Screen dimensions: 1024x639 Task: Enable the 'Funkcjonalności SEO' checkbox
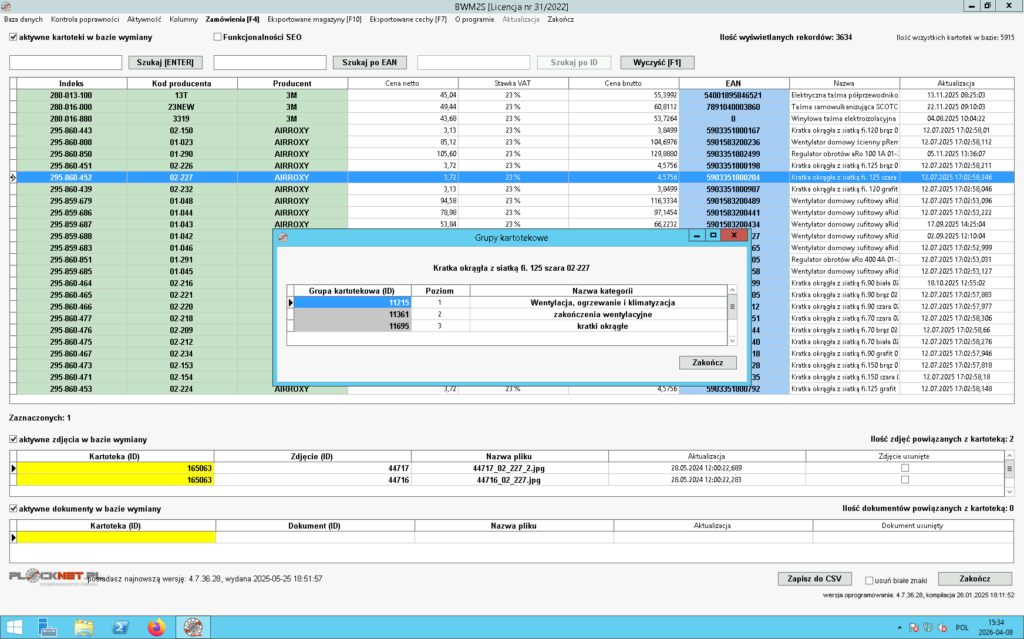(218, 37)
